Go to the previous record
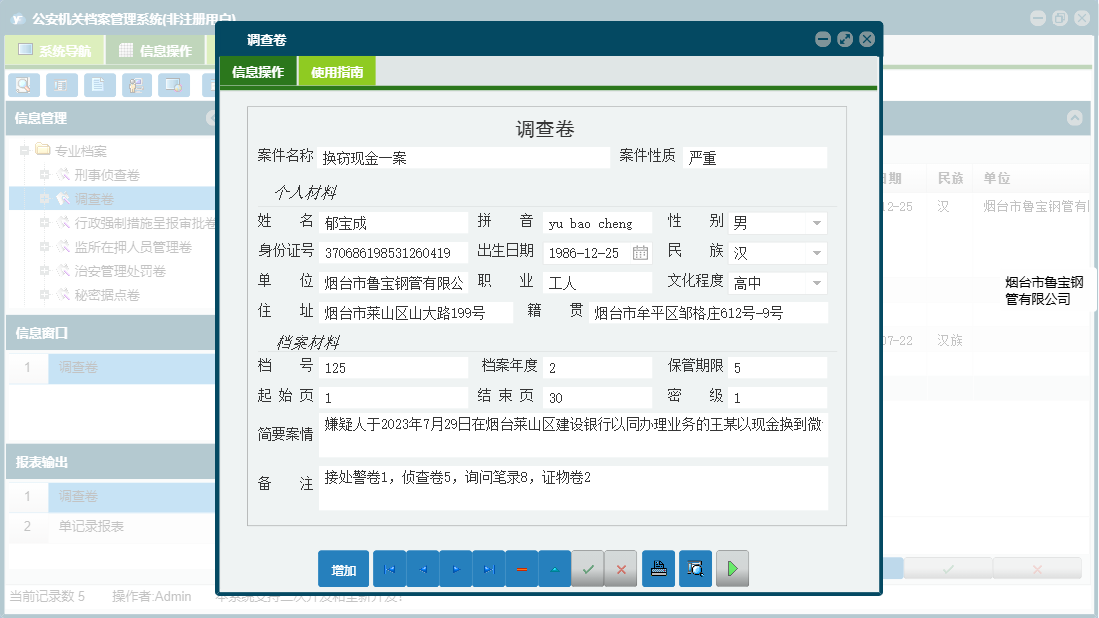 (421, 568)
